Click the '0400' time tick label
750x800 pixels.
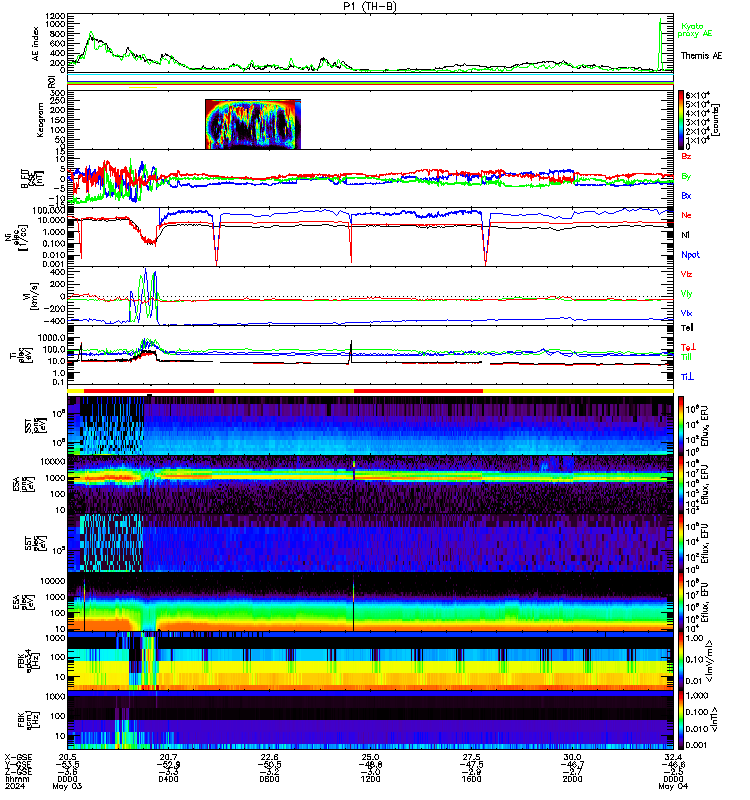coord(168,779)
